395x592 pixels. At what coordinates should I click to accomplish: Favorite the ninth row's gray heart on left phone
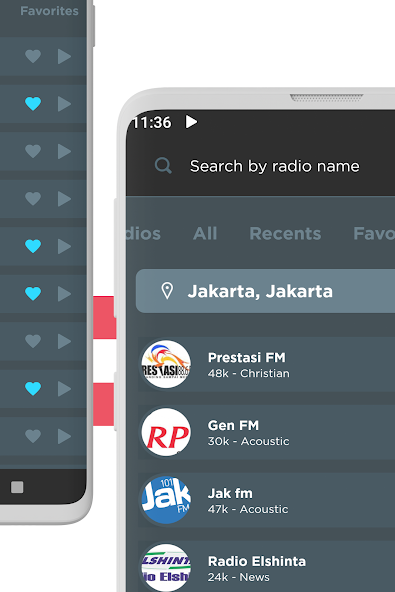point(33,436)
